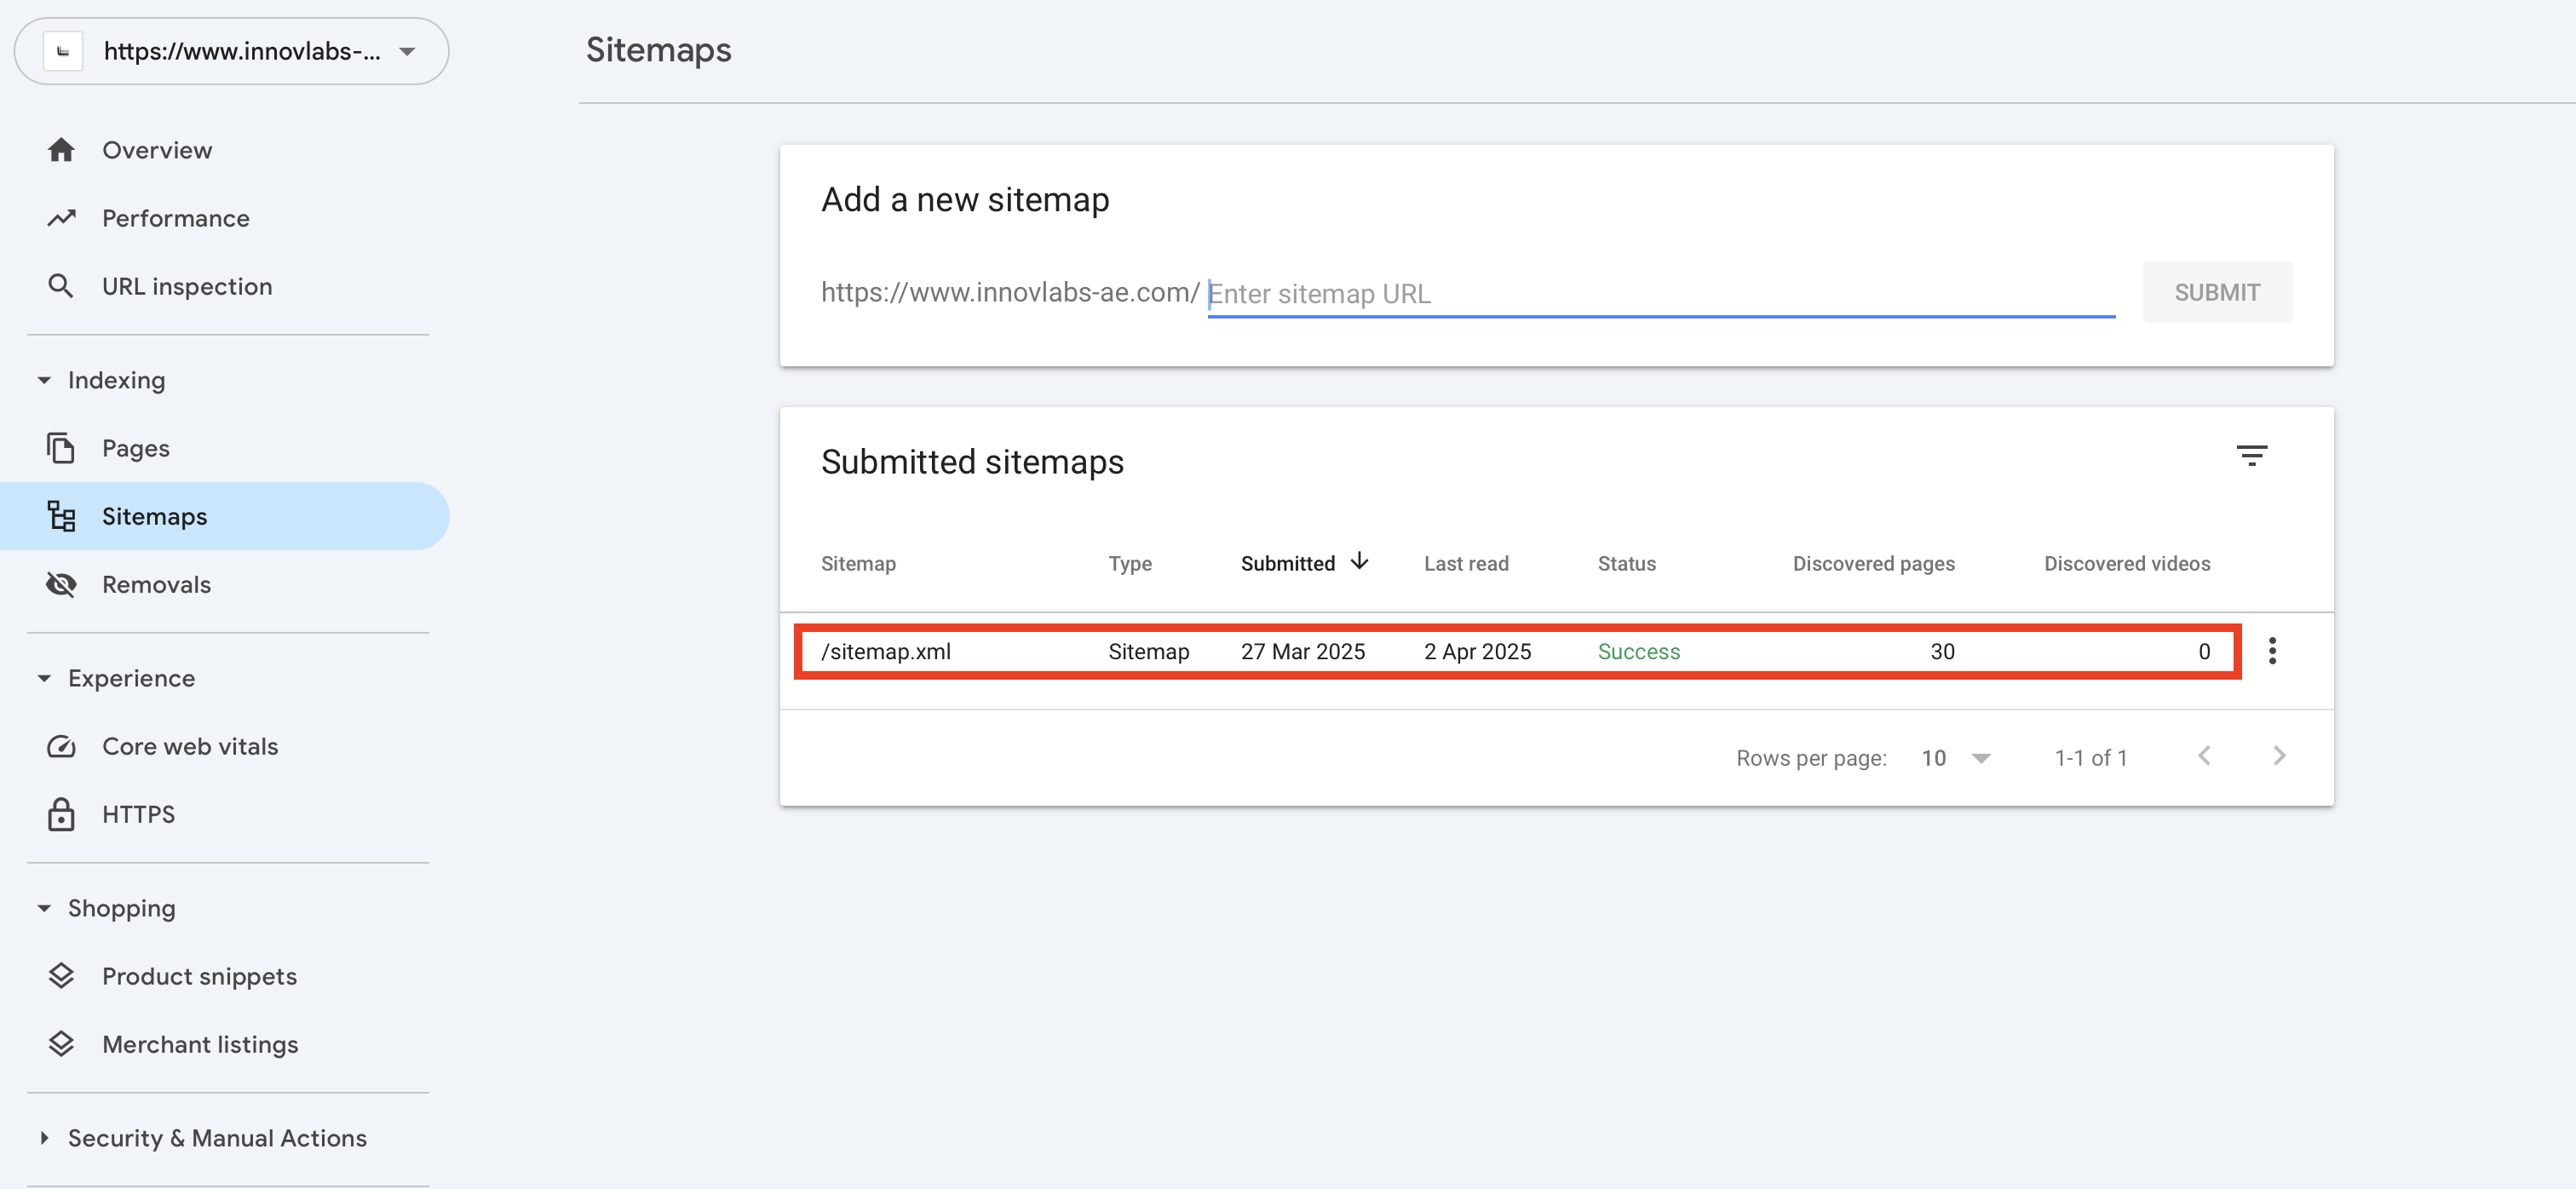Click the 27 Mar 2025 submitted date

[1303, 651]
